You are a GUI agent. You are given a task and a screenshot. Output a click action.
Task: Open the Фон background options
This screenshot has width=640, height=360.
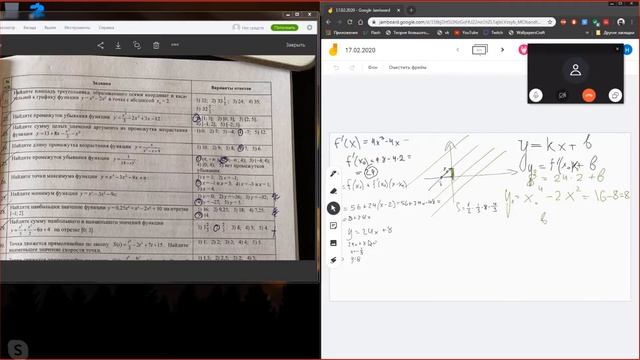pos(373,68)
